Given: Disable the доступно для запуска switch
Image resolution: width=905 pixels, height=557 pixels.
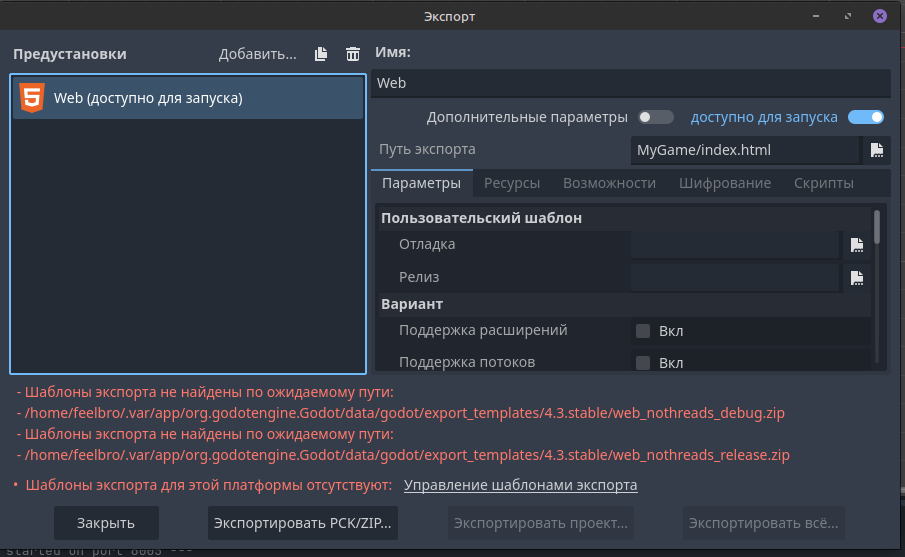Looking at the screenshot, I should point(865,117).
